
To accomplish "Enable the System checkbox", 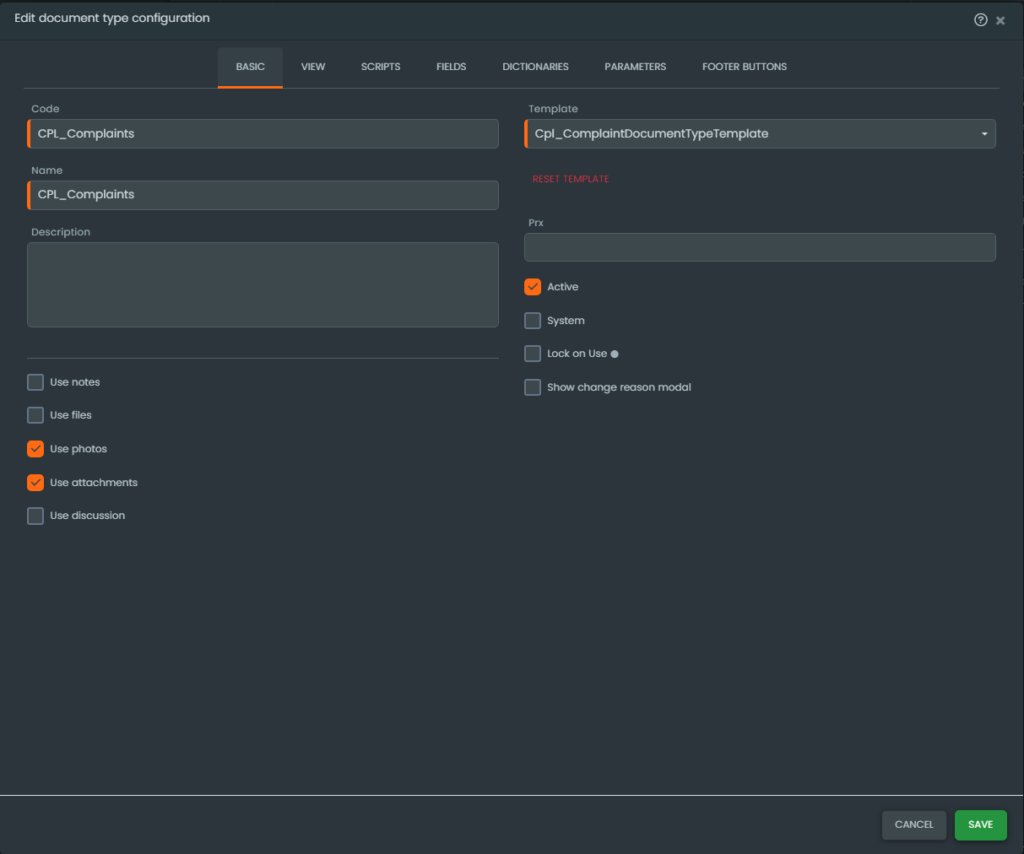I will tap(533, 321).
